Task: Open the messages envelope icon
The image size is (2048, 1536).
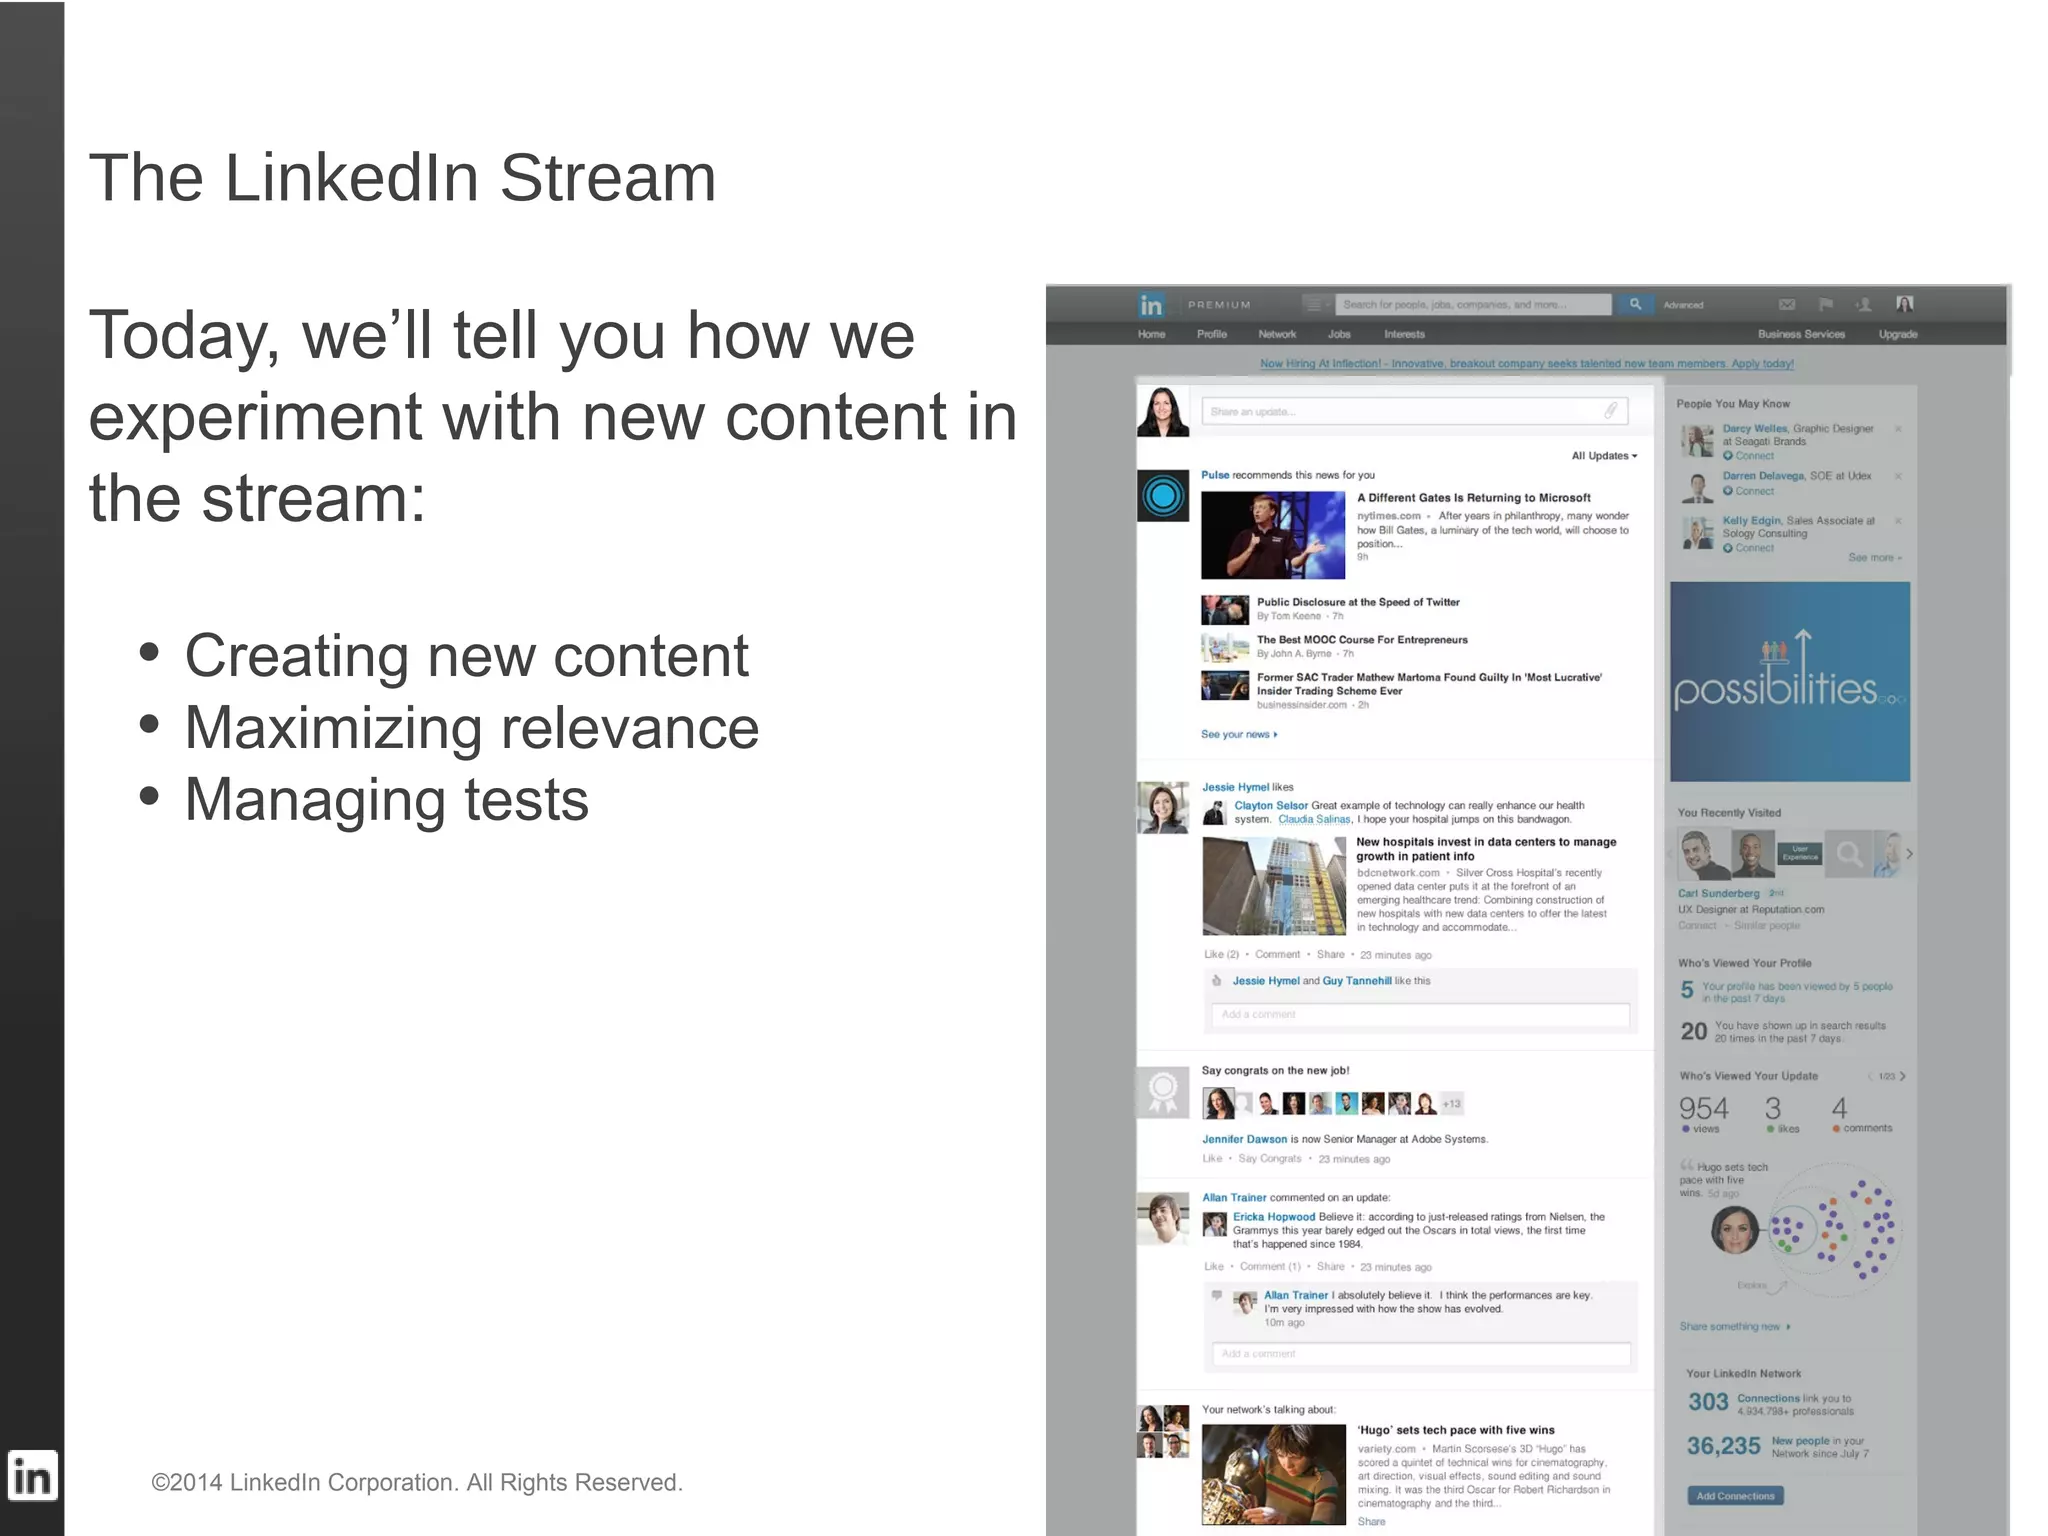Action: 1787,305
